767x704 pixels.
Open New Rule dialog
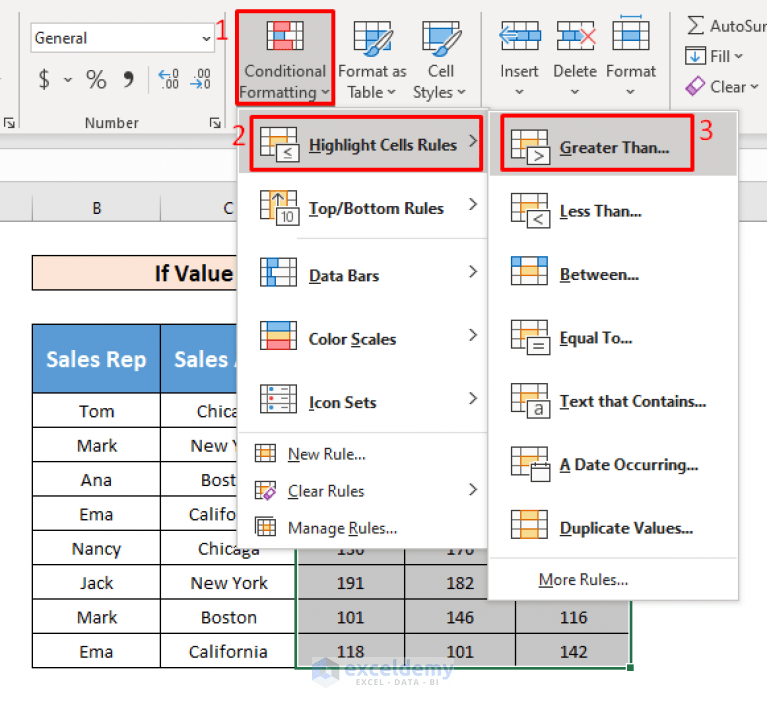(x=363, y=454)
